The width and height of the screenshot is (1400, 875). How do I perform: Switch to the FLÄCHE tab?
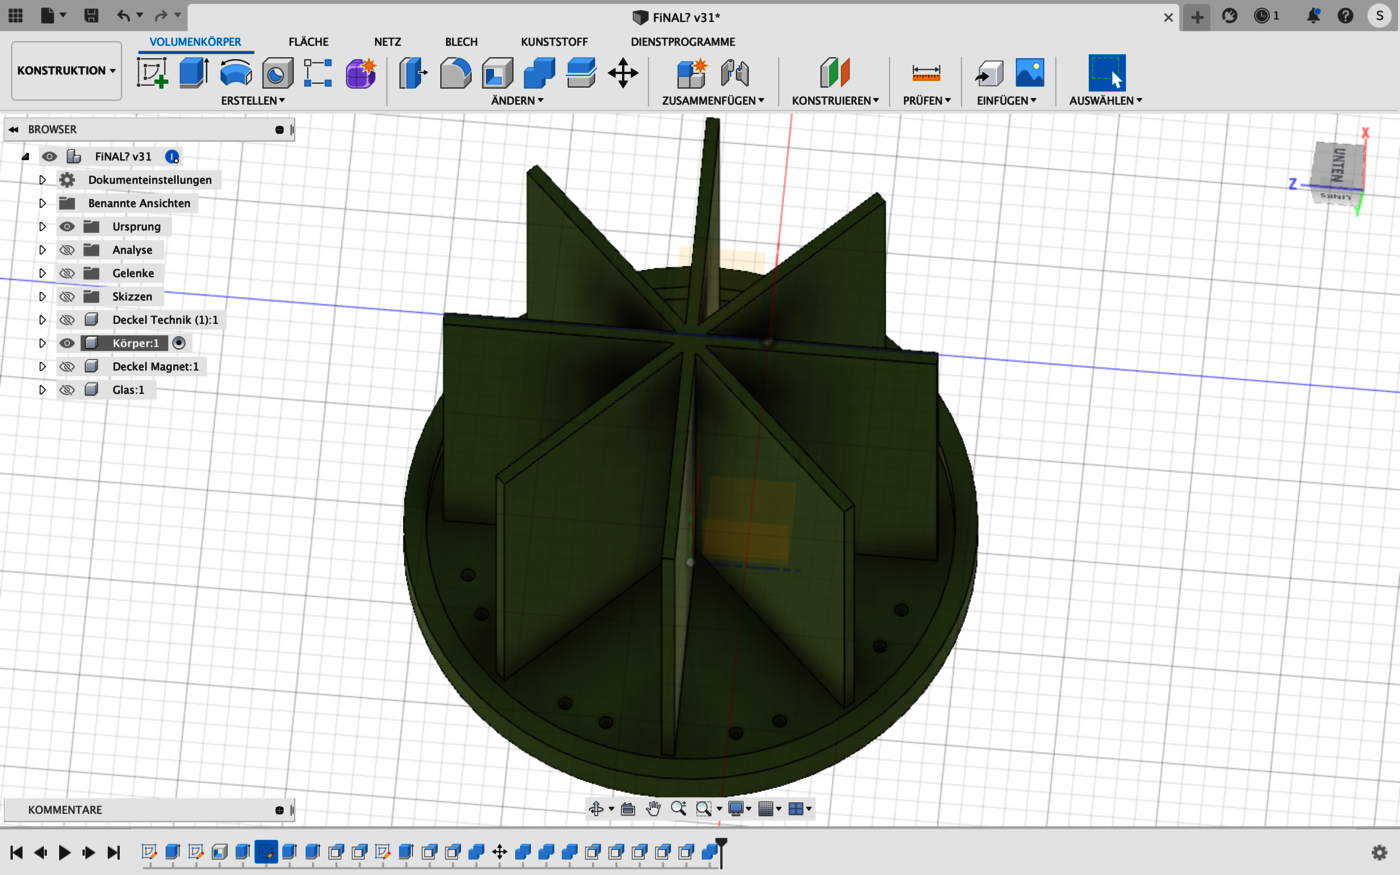[x=308, y=42]
